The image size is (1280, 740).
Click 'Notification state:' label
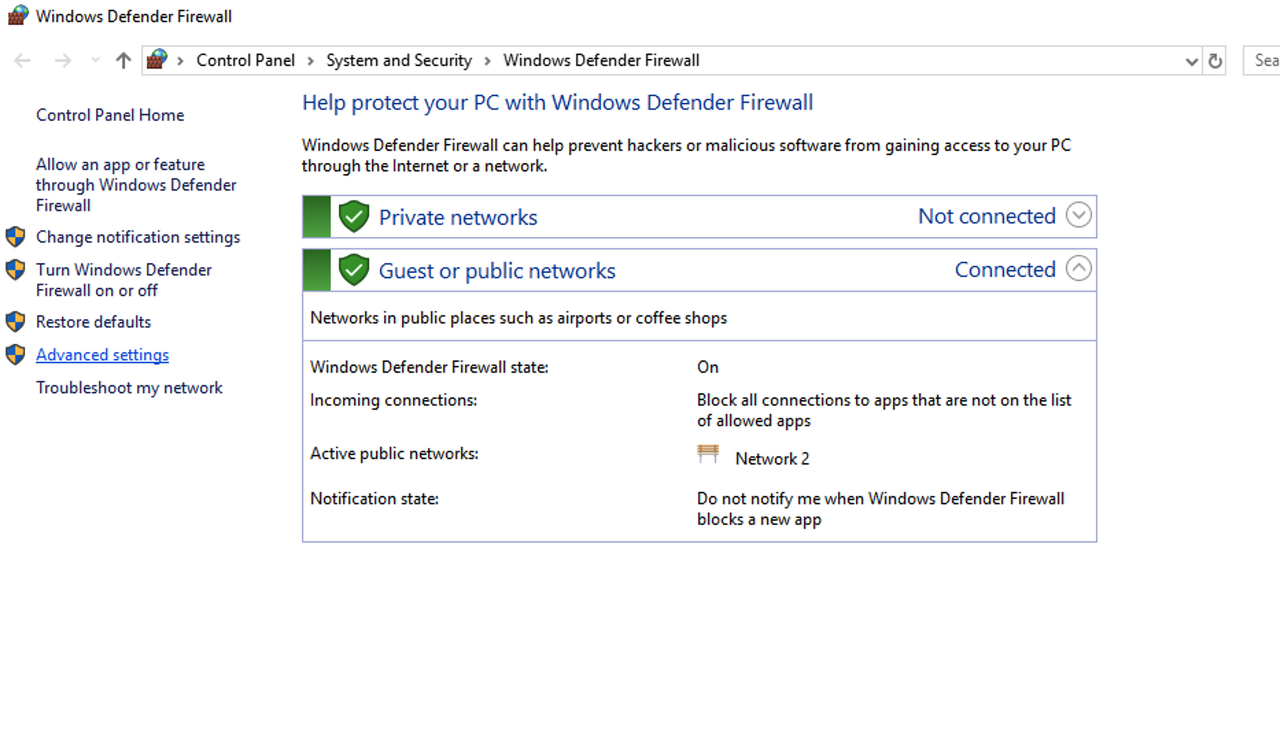coord(374,498)
